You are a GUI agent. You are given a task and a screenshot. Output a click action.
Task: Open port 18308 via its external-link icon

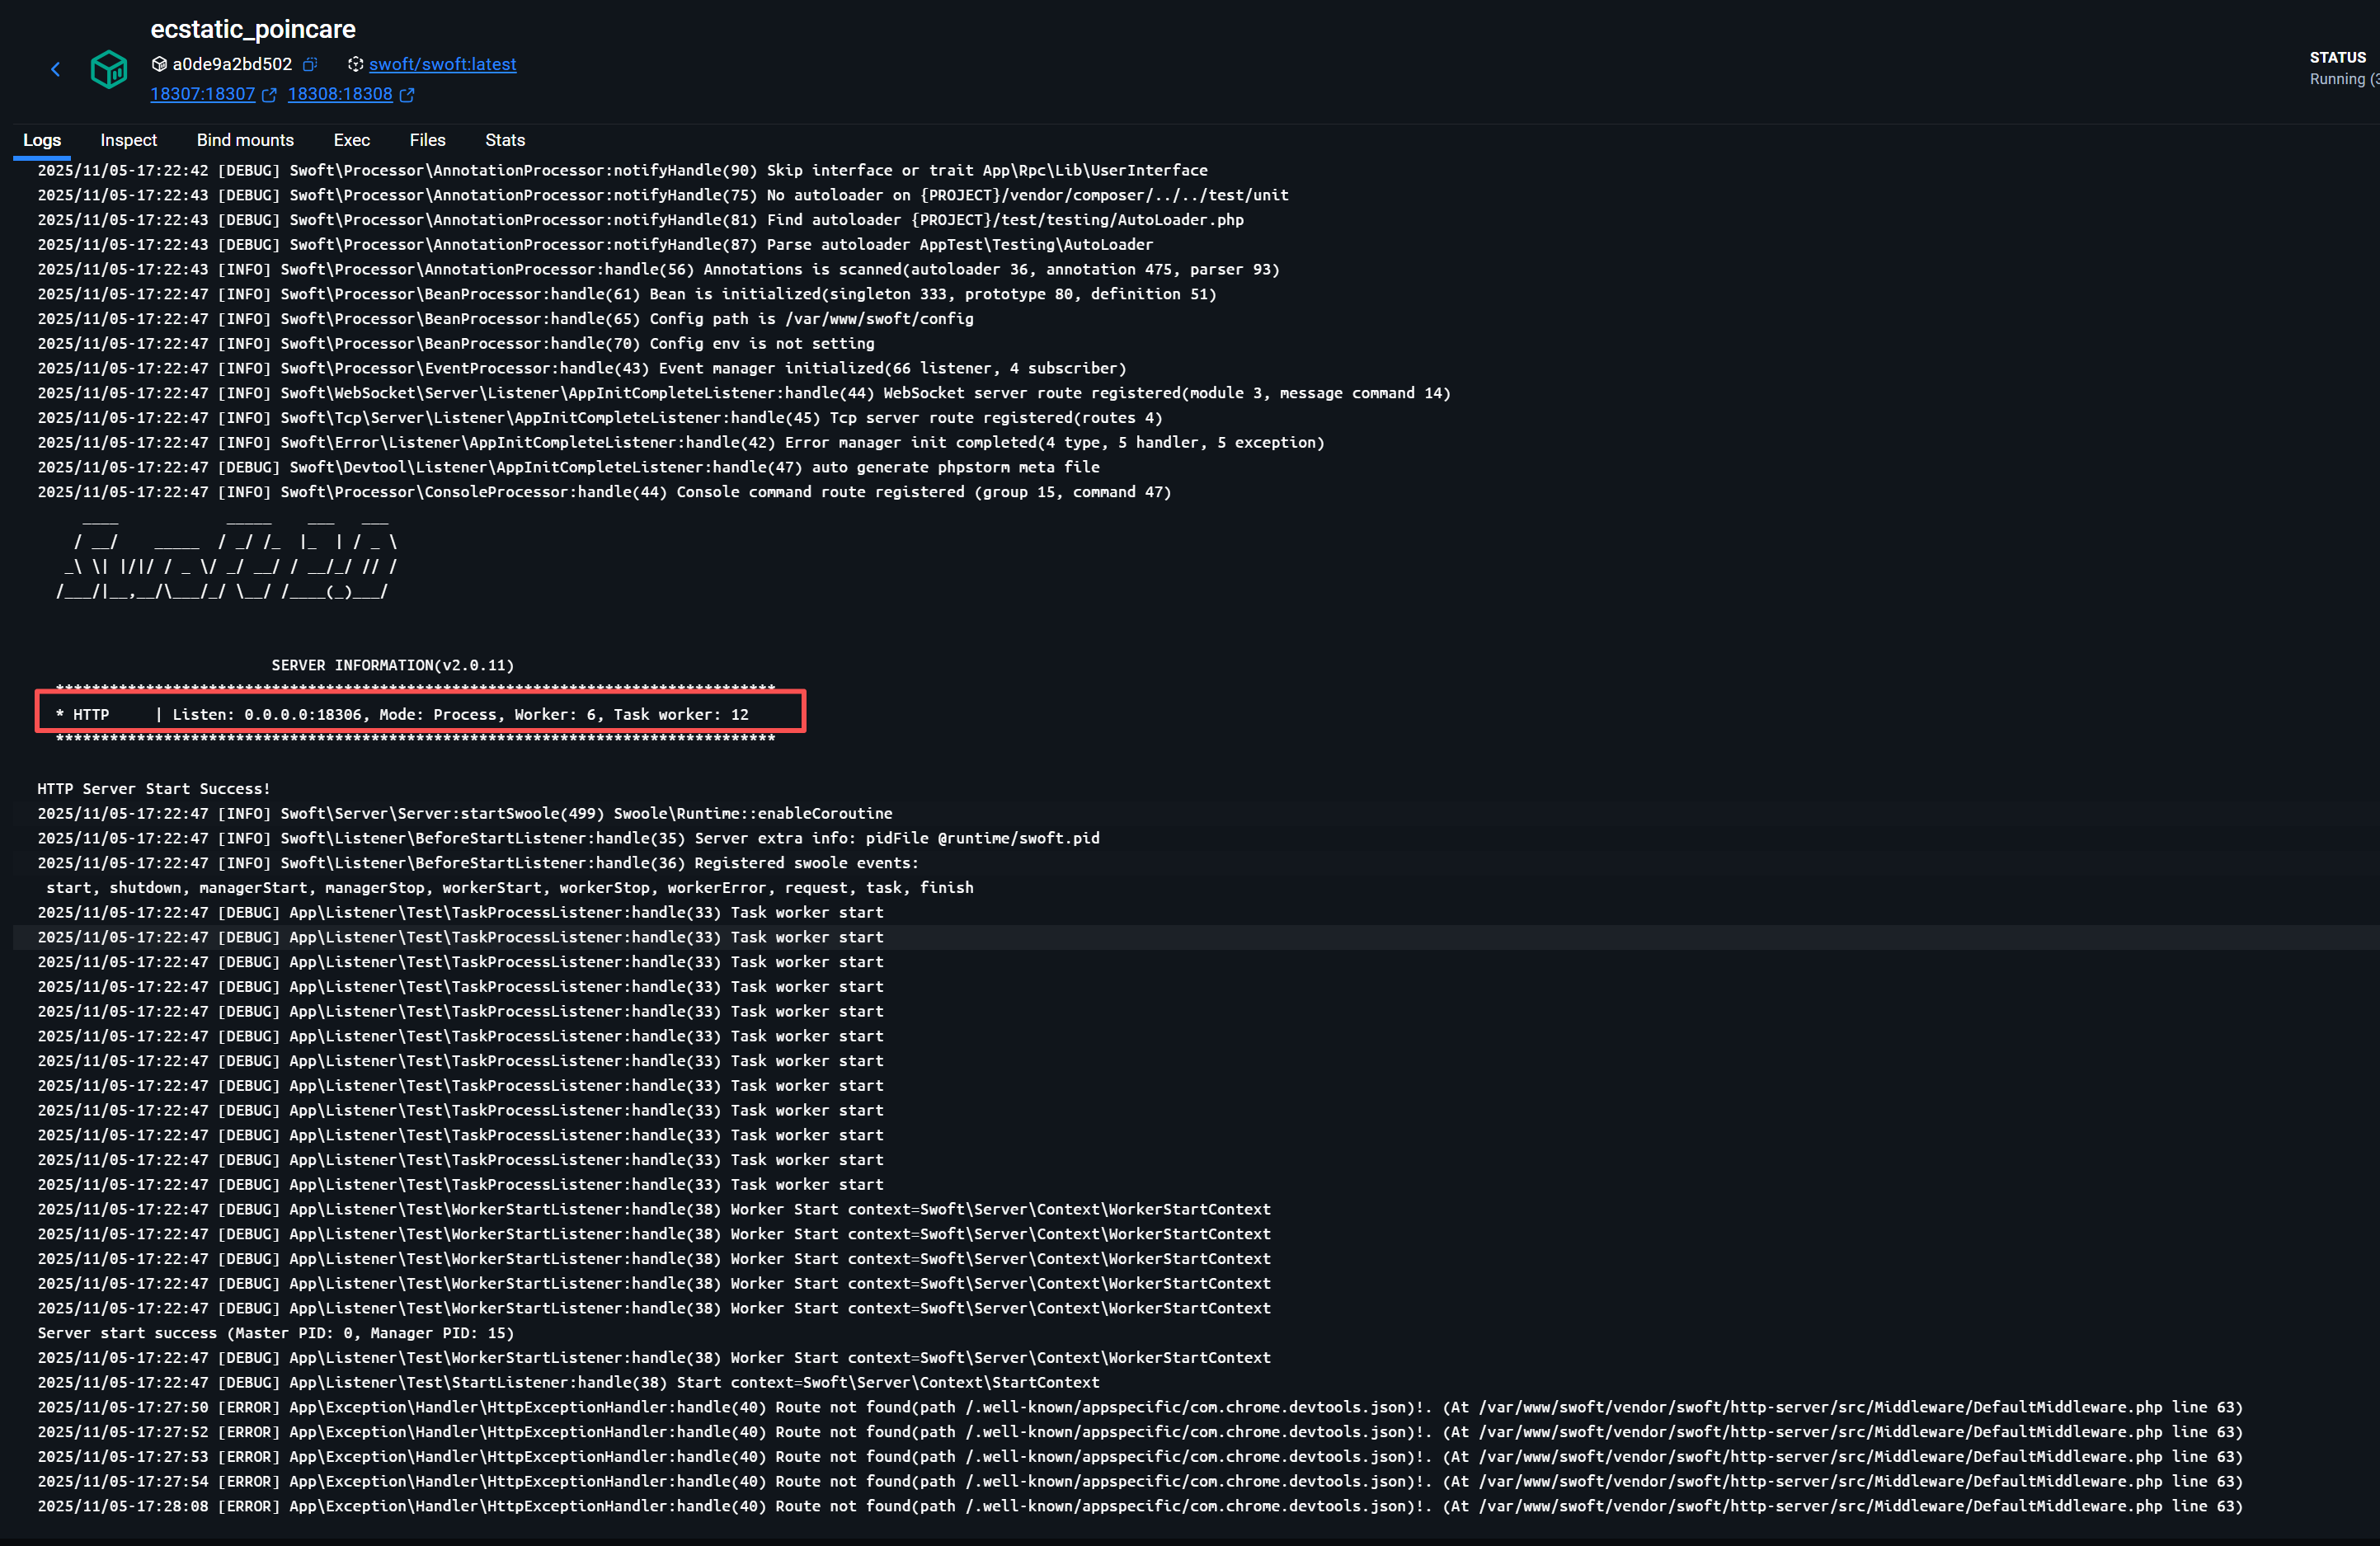coord(407,95)
